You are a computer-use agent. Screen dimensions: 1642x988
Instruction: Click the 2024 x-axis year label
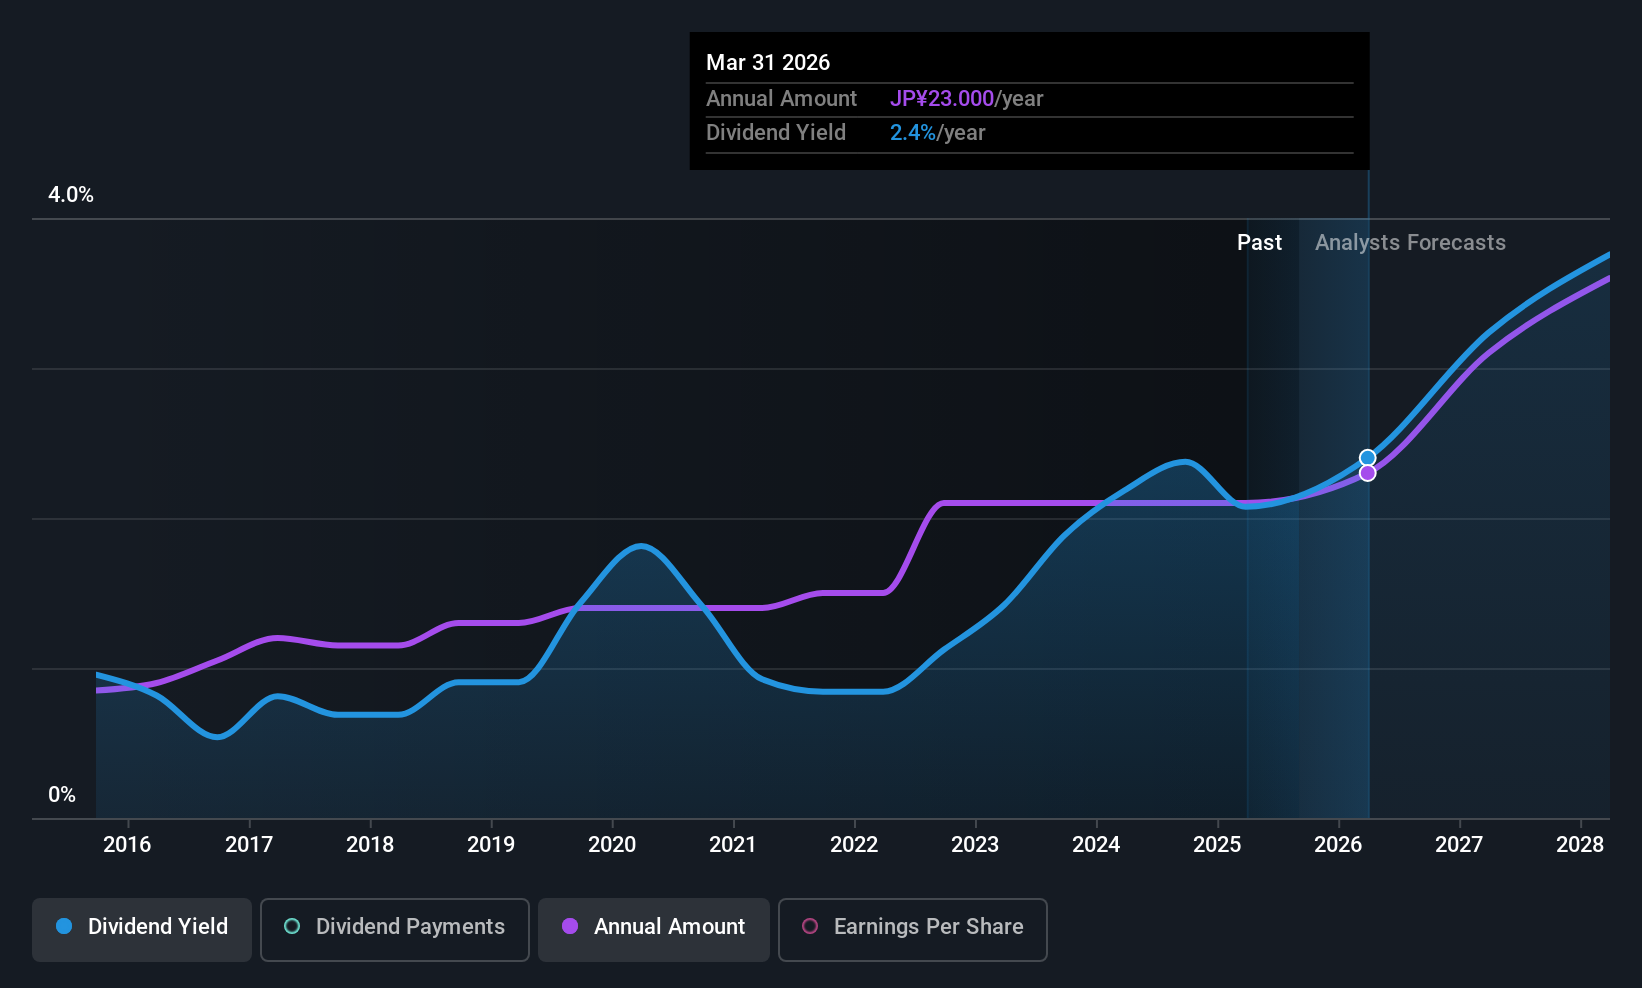click(1096, 845)
